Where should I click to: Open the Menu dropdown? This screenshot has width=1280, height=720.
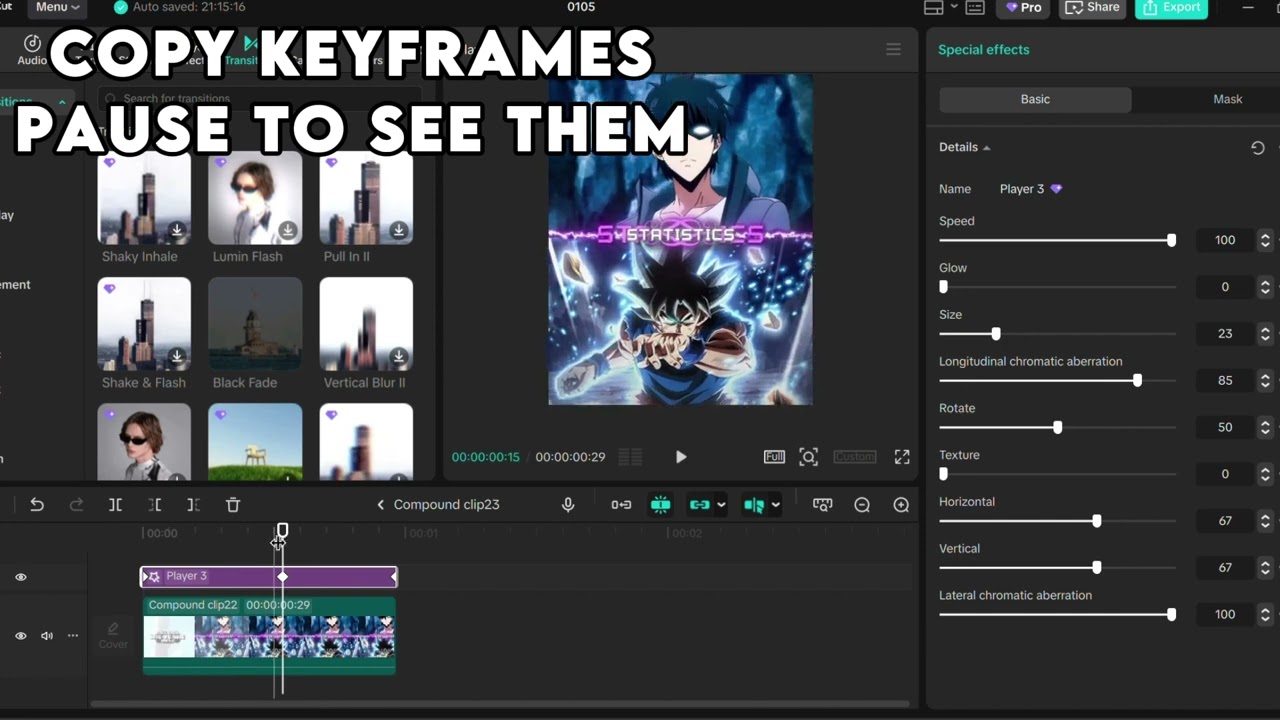tap(58, 7)
